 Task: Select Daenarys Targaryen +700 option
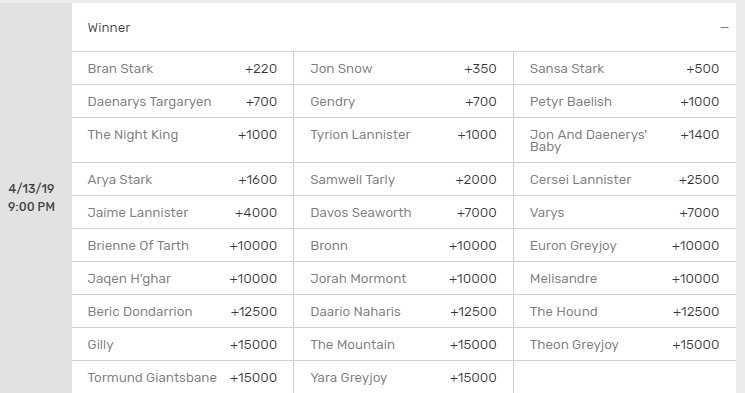[182, 101]
